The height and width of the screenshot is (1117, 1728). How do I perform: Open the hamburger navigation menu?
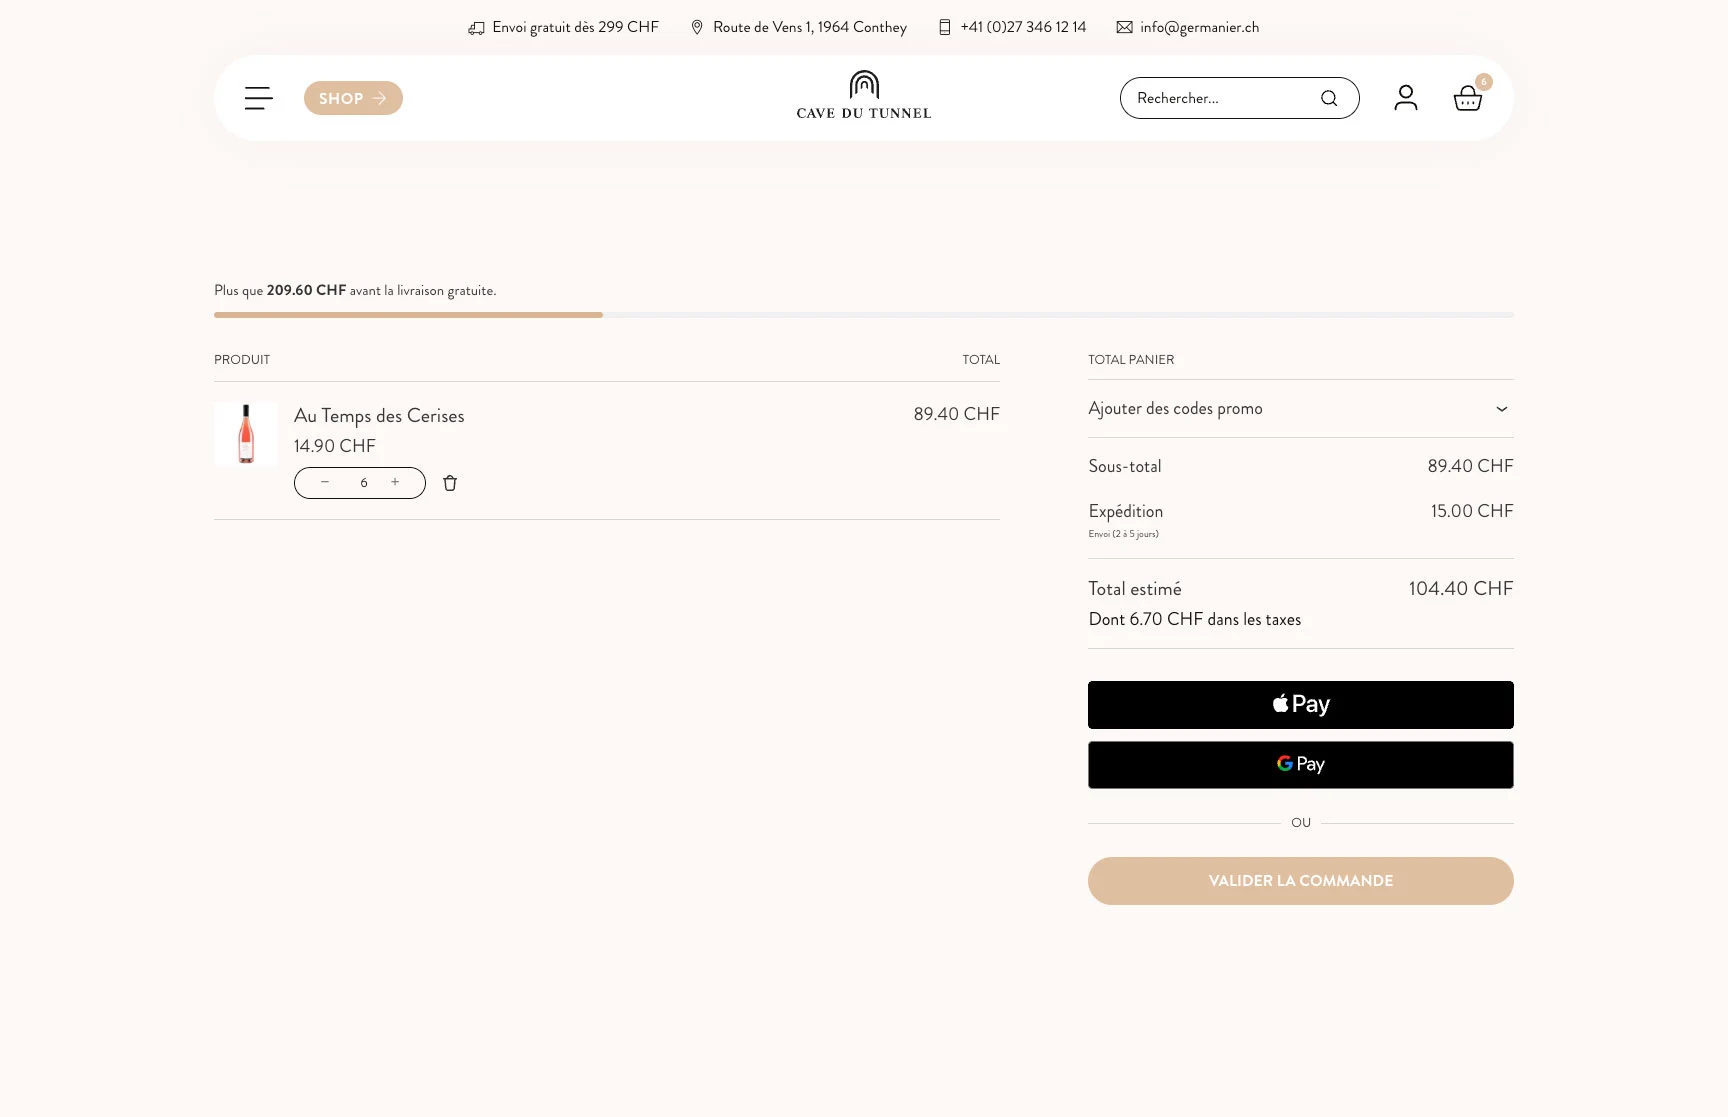[x=259, y=98]
